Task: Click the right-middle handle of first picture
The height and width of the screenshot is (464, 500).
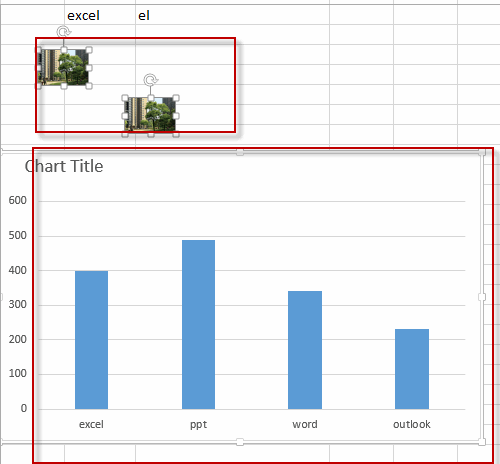Action: coord(89,68)
